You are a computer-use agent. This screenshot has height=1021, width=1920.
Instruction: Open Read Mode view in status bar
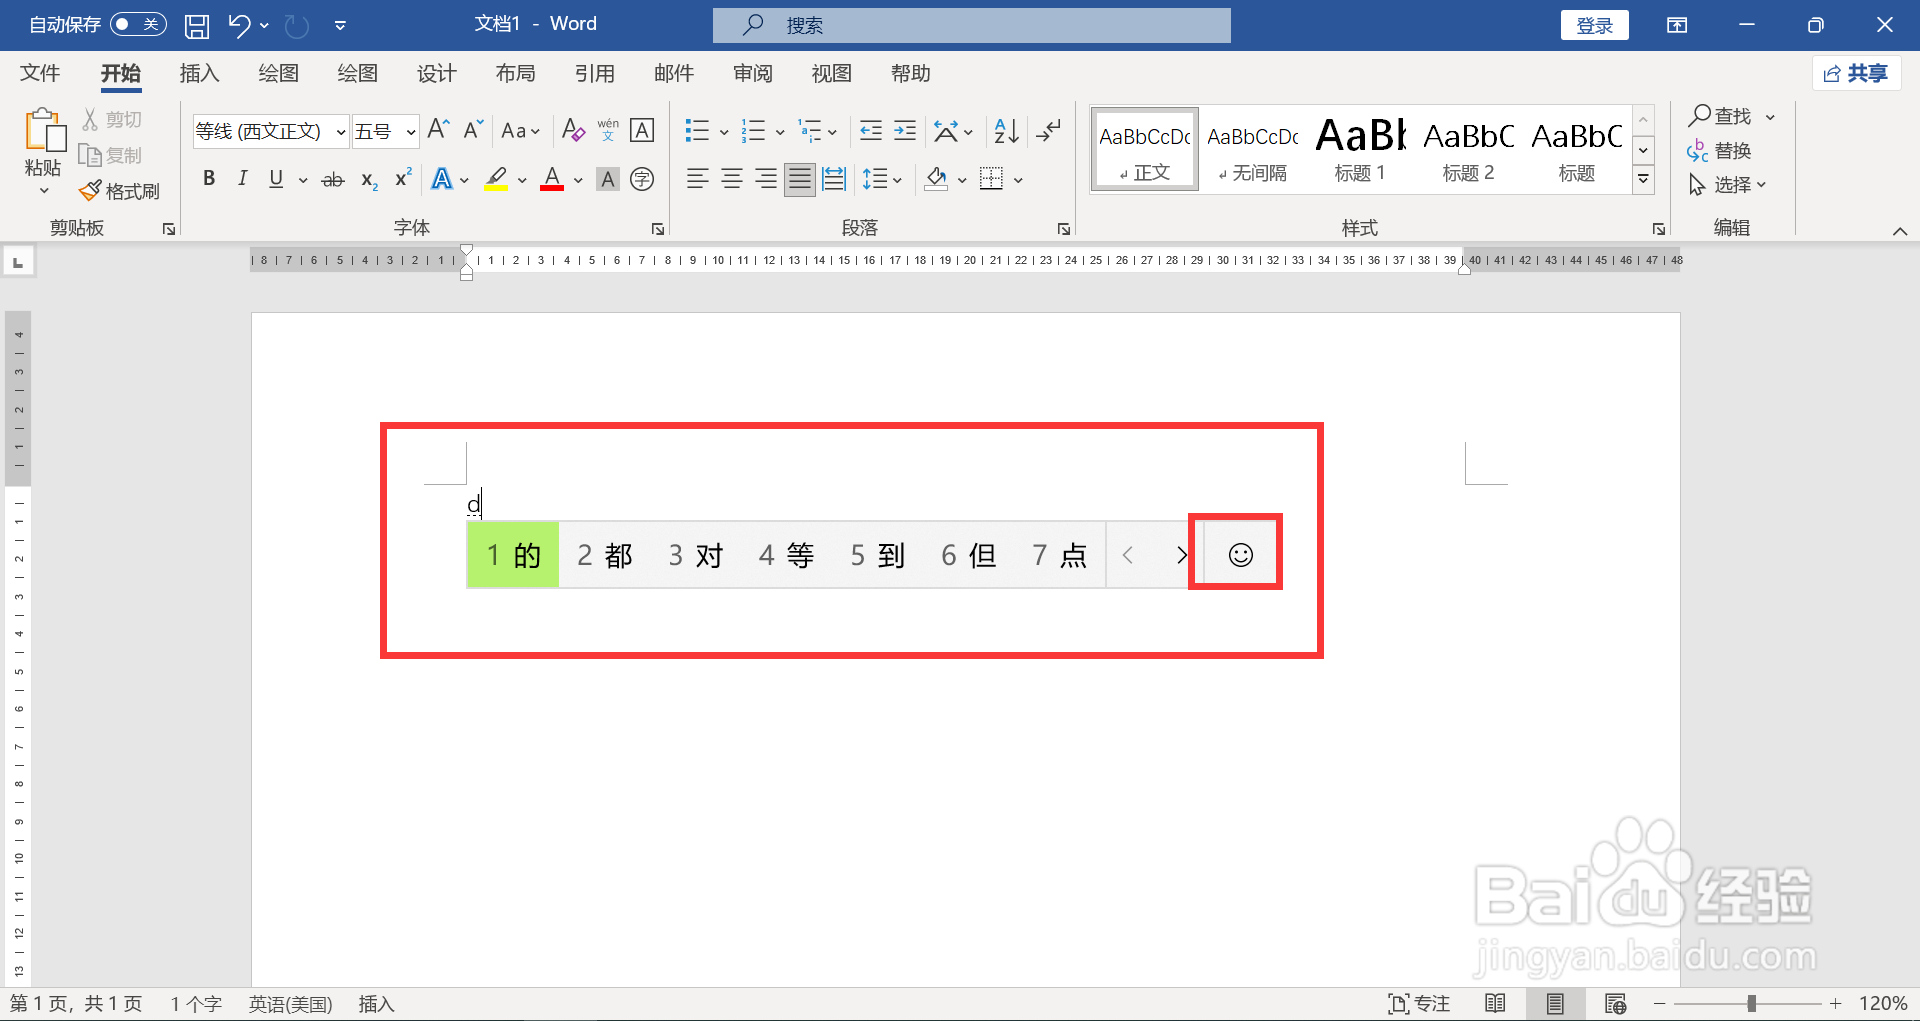pos(1495,1003)
